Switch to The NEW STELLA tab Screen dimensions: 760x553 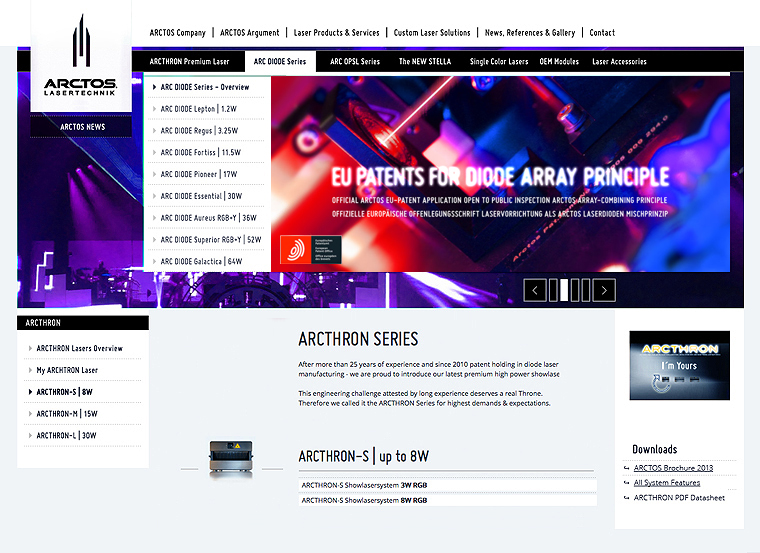[424, 62]
